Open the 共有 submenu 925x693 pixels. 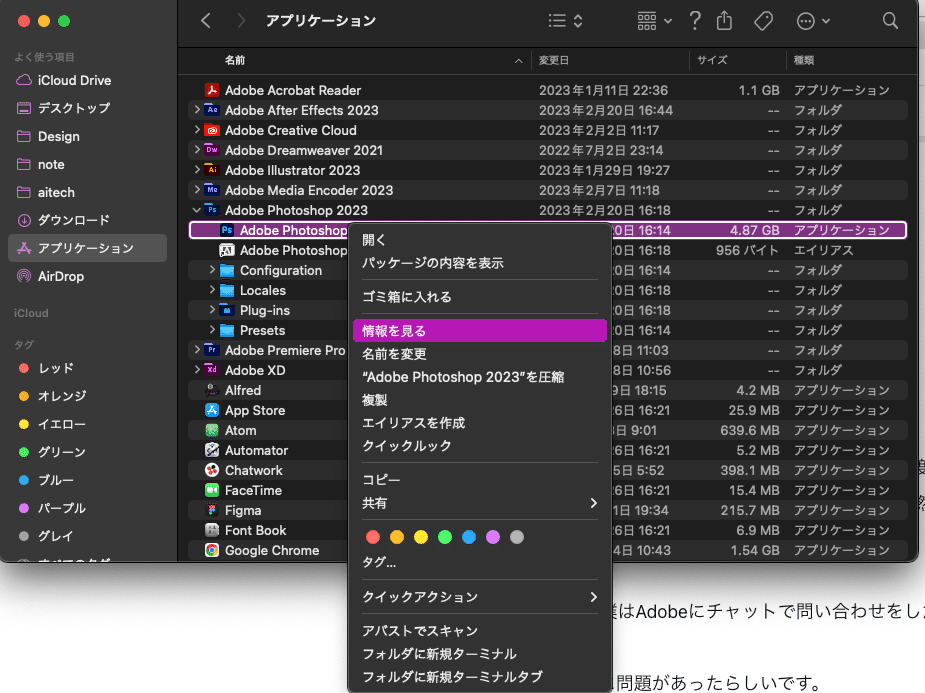(480, 503)
